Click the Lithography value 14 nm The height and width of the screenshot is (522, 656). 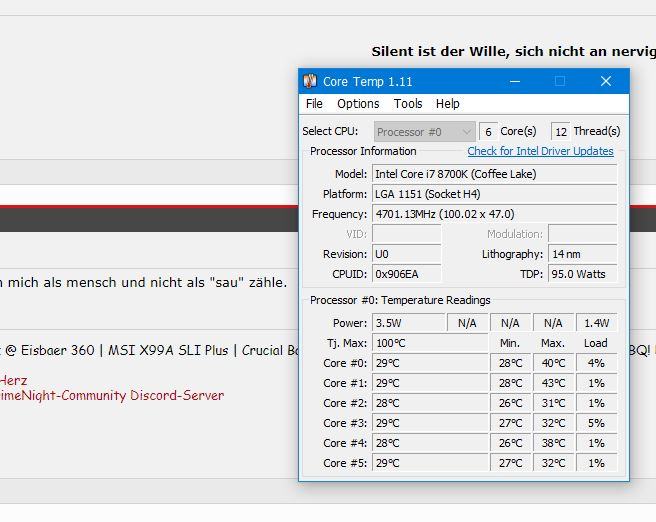coord(583,254)
